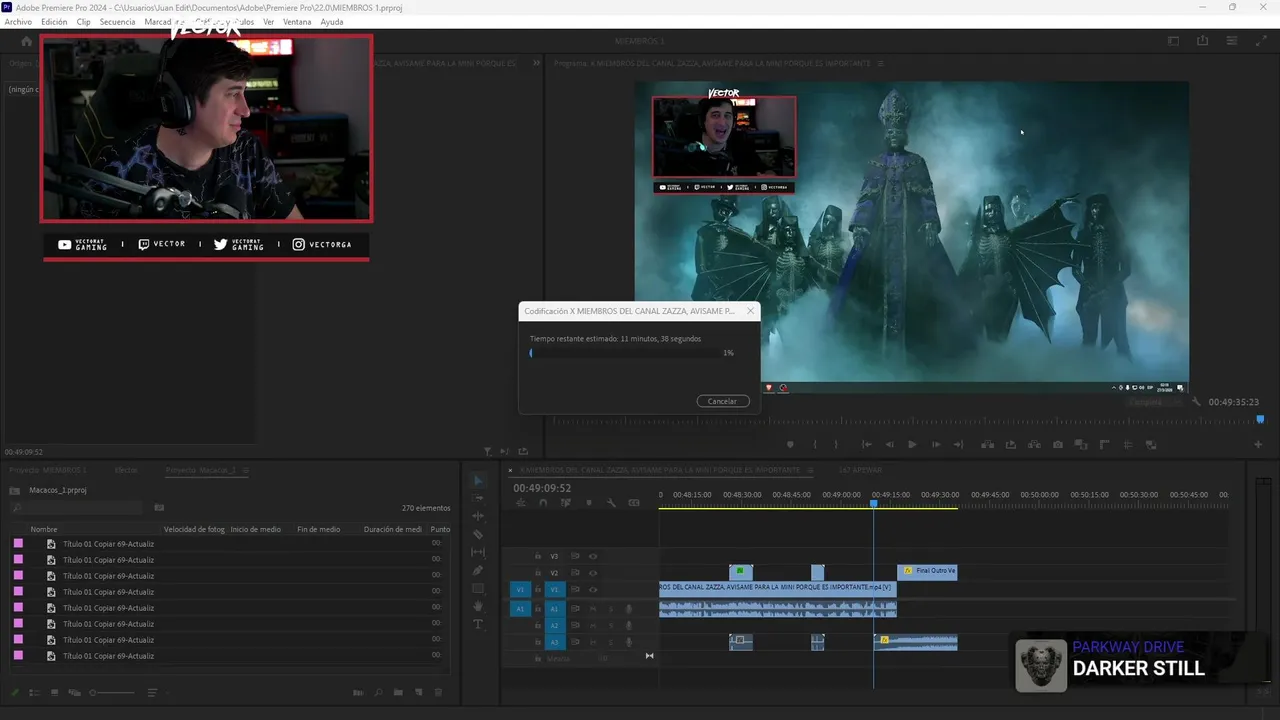Open the Program monitor panel menu
Viewport: 1280px width, 720px height.
click(x=881, y=63)
